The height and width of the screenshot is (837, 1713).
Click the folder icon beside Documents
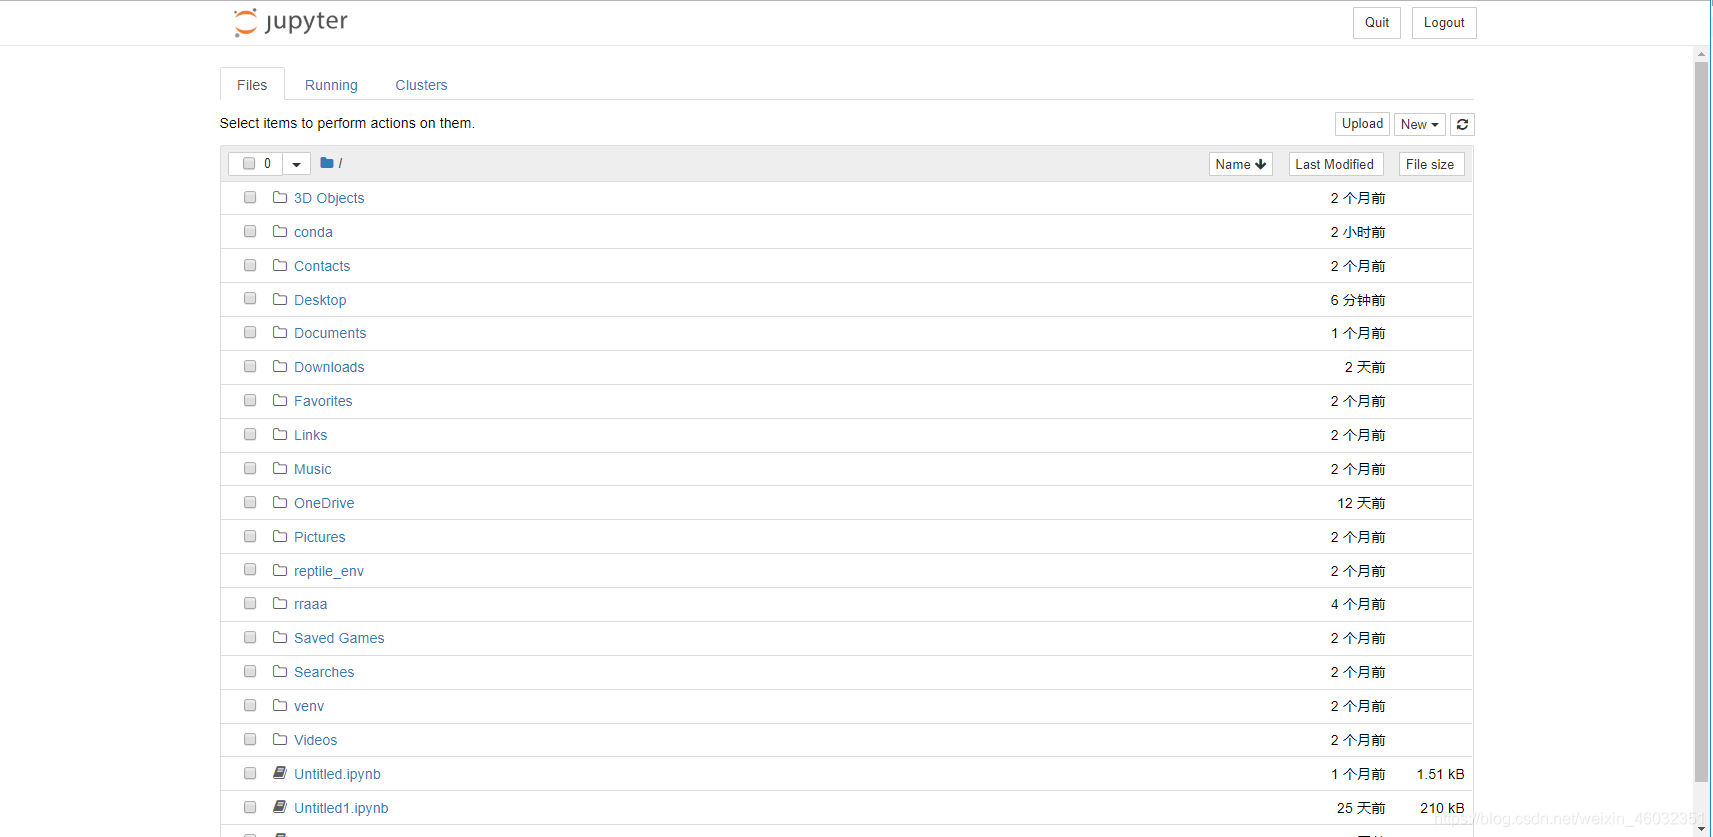(x=280, y=333)
